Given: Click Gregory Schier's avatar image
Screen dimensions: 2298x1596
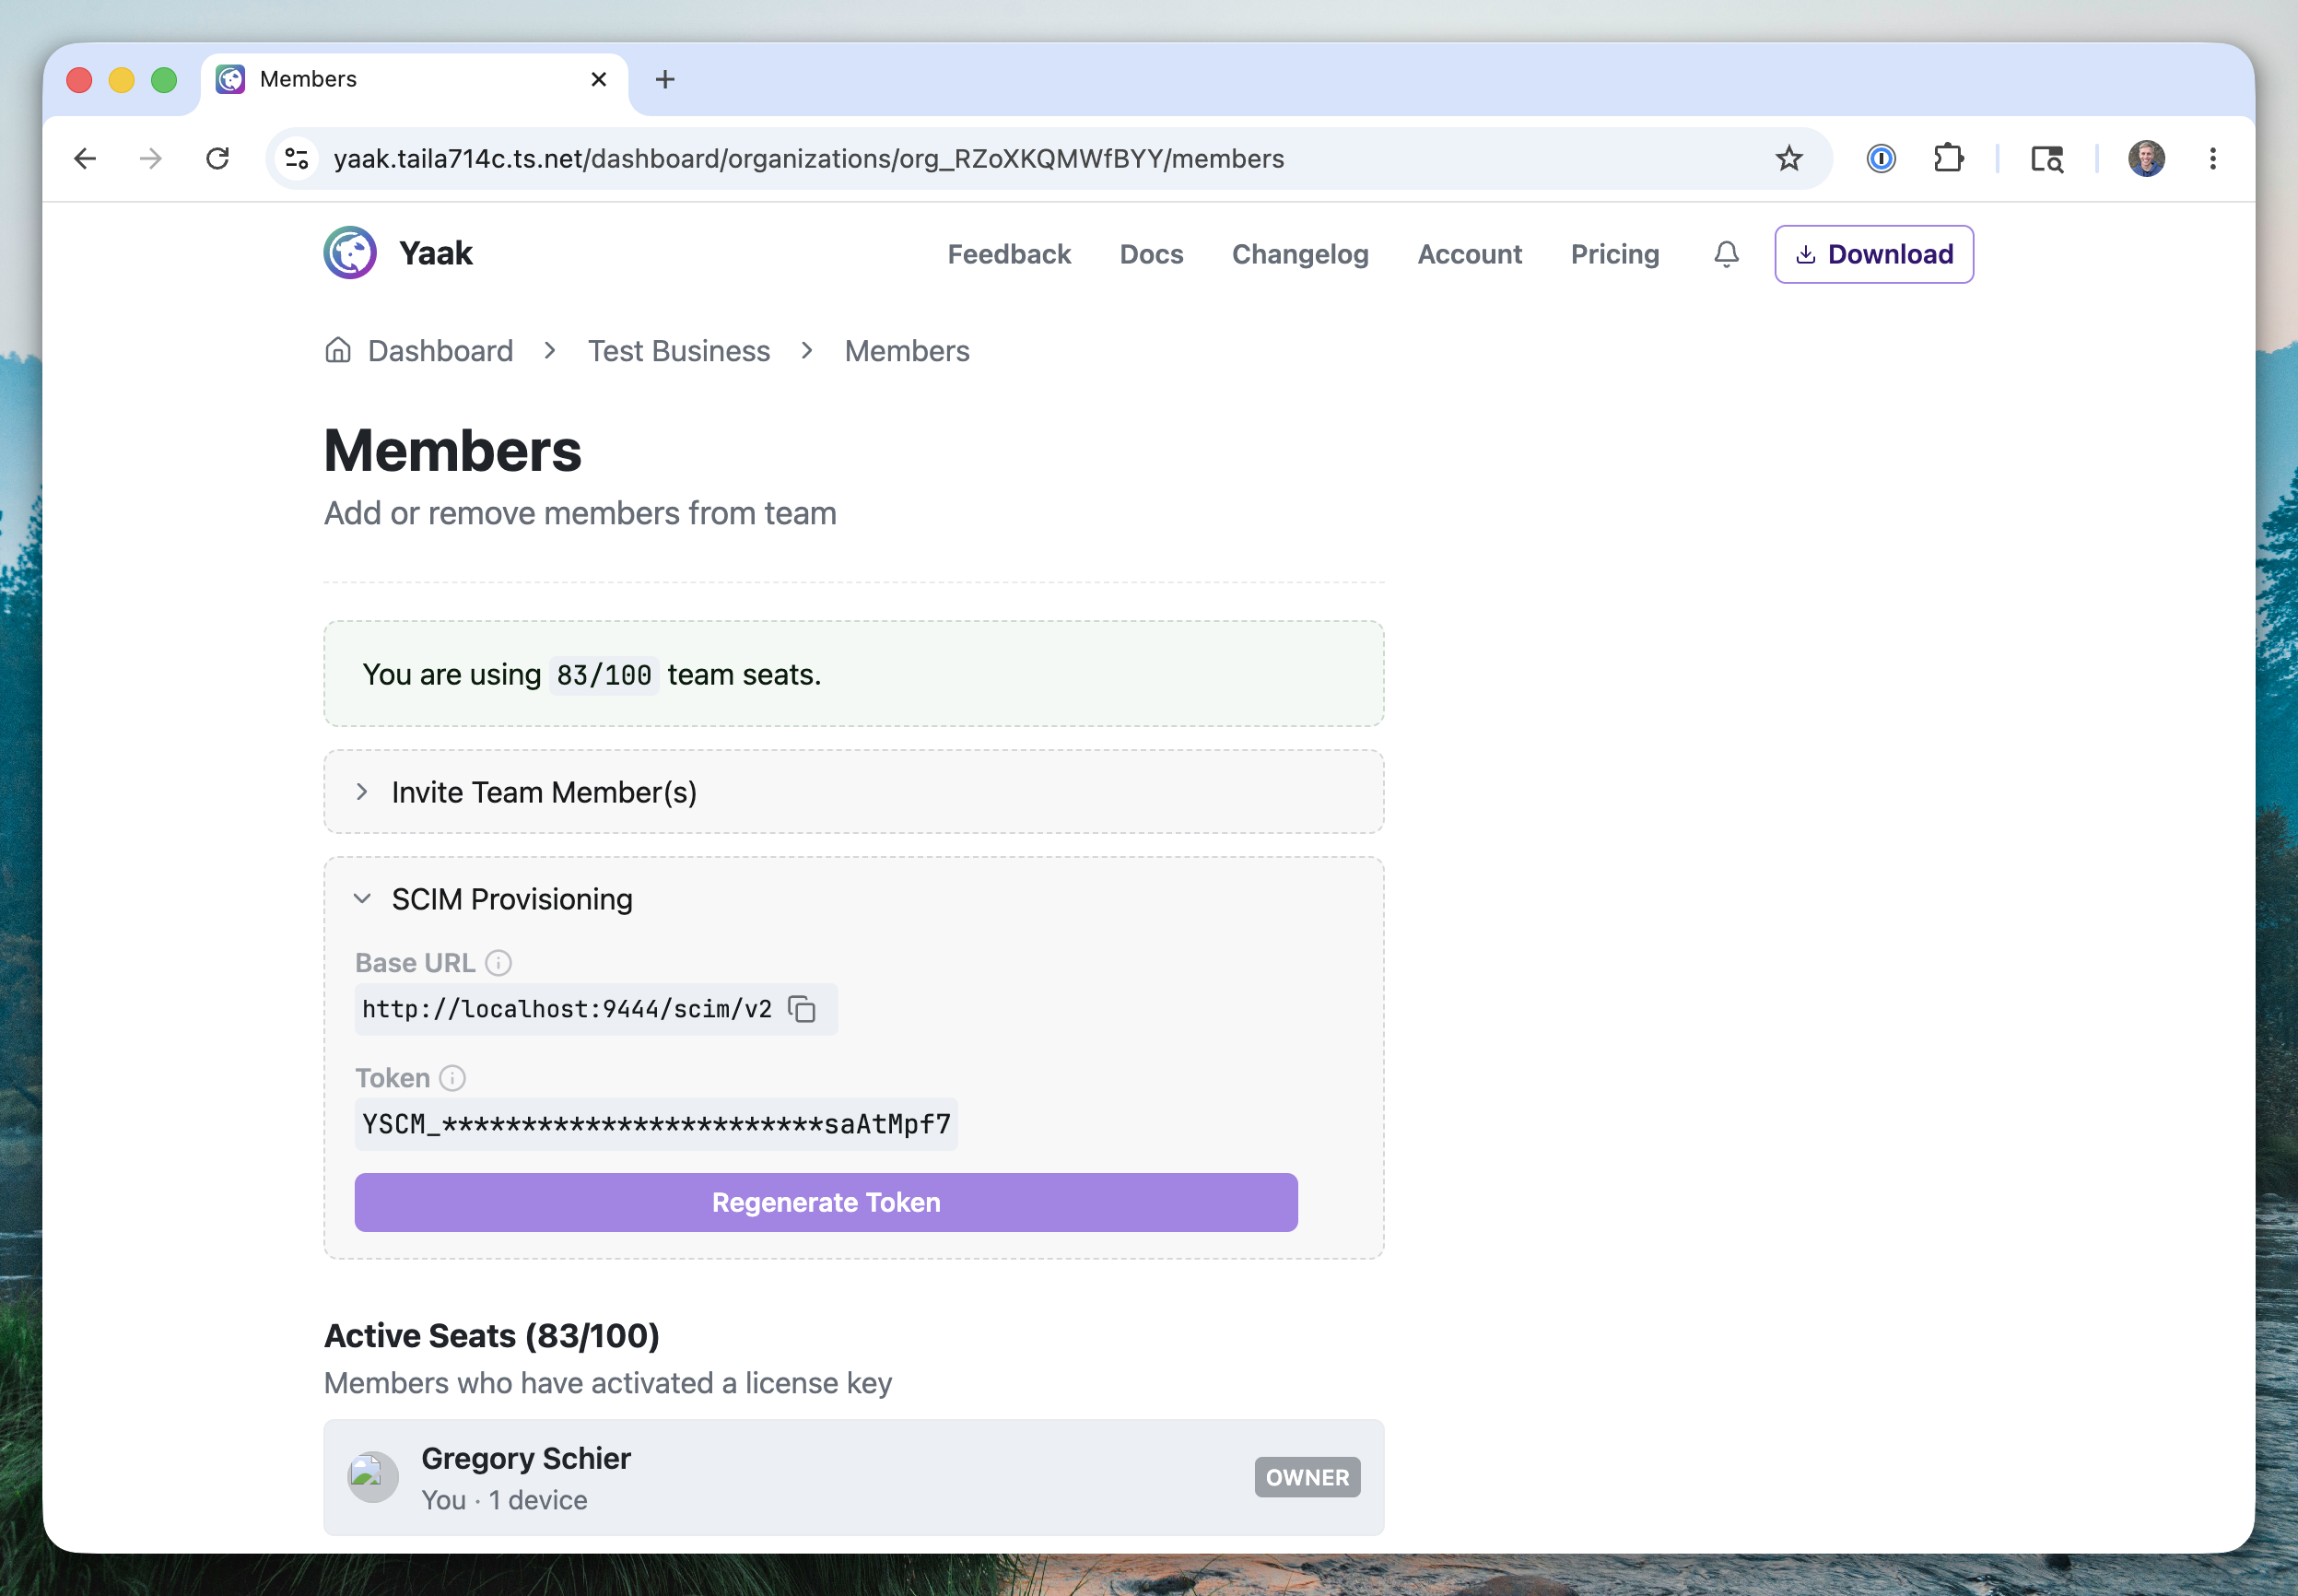Looking at the screenshot, I should pos(373,1477).
